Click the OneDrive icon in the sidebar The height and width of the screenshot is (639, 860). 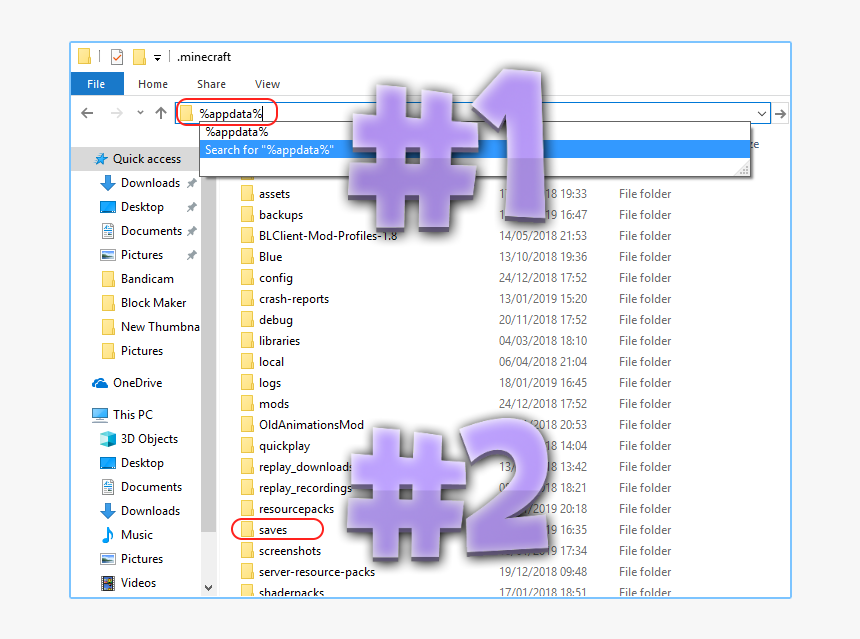click(99, 382)
